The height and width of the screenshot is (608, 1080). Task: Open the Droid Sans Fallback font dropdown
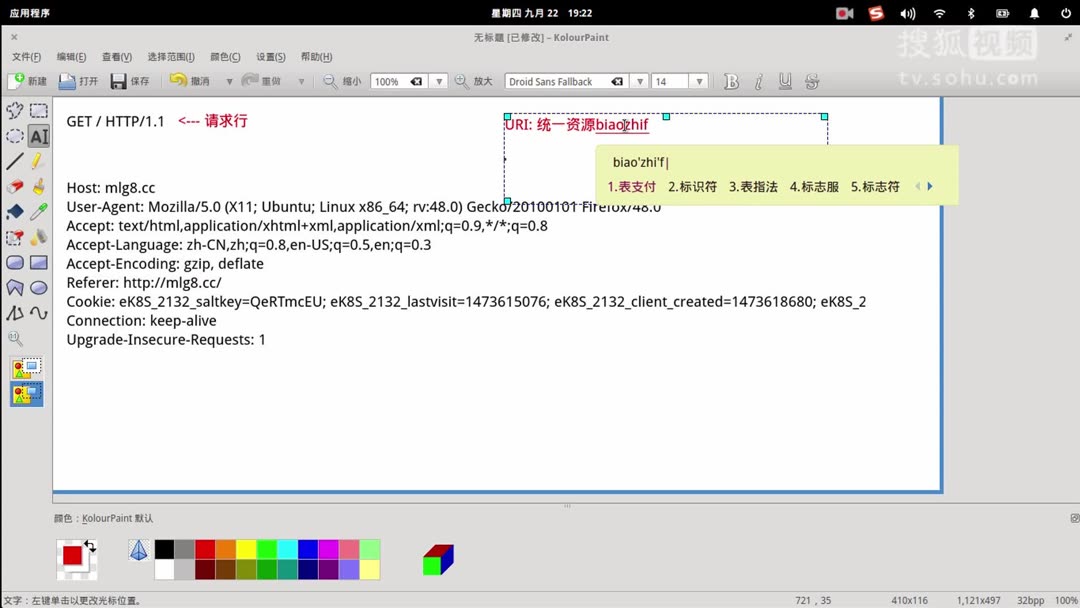[639, 81]
